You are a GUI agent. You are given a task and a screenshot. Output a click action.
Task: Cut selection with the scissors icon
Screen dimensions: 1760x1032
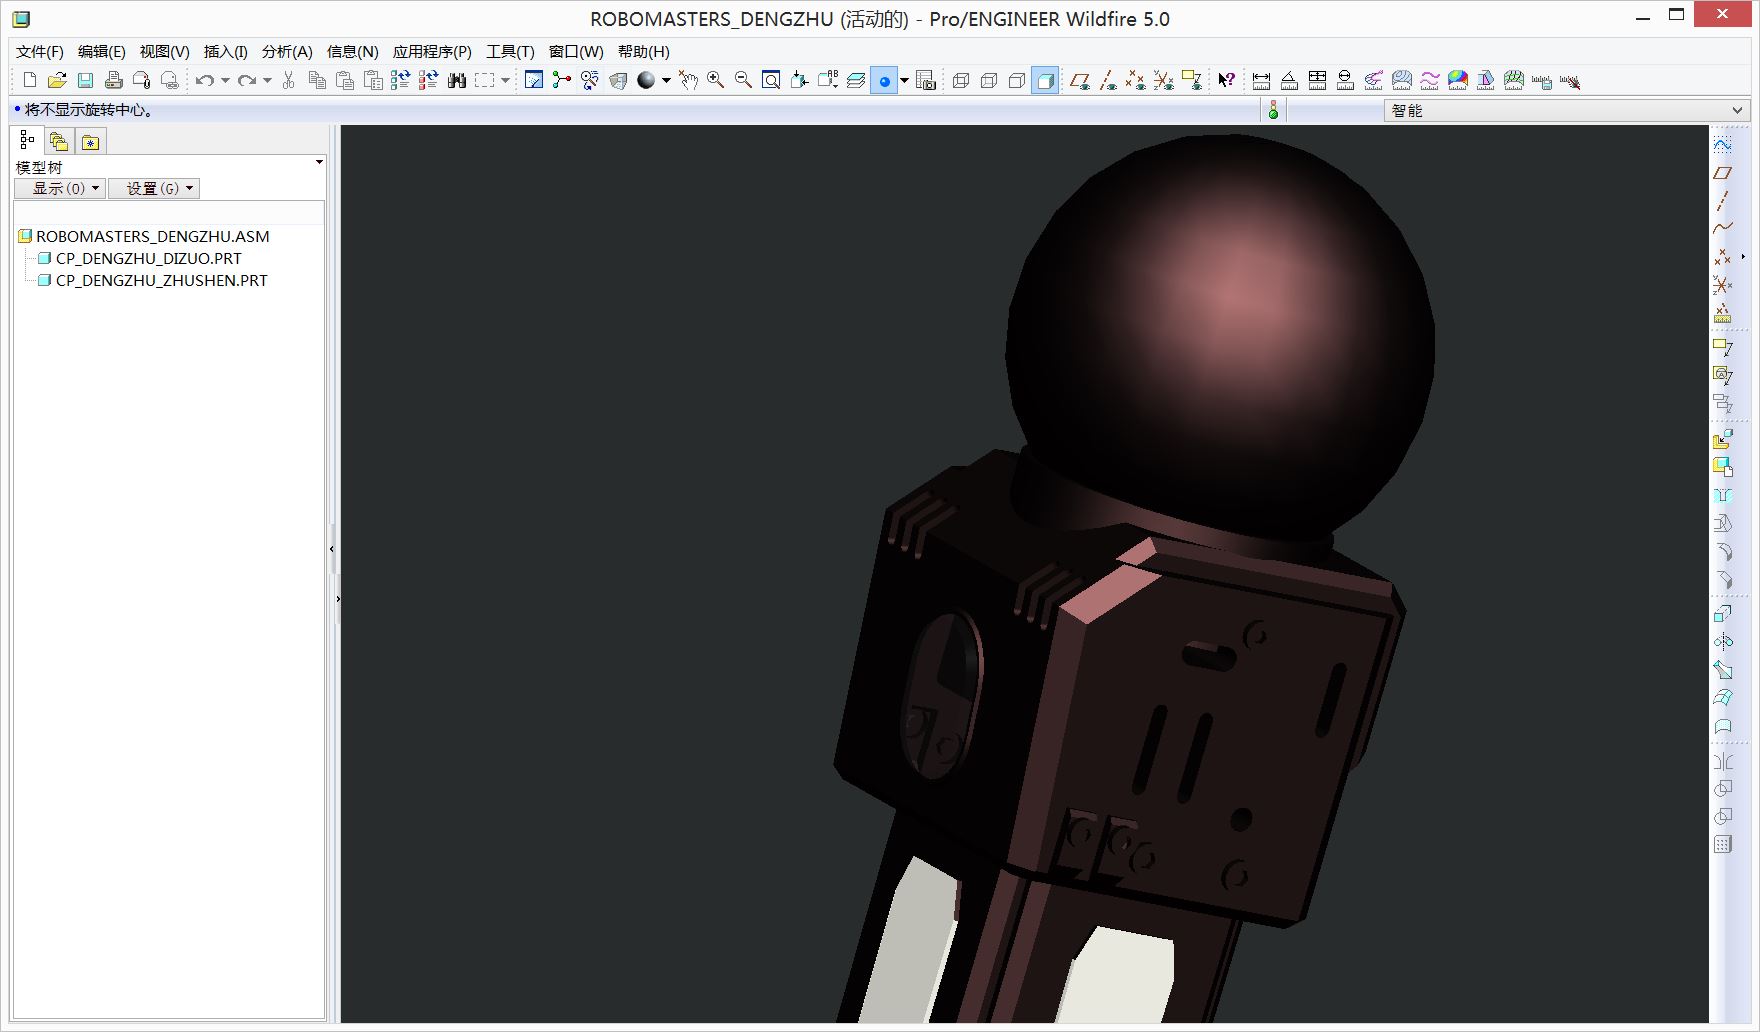point(289,80)
